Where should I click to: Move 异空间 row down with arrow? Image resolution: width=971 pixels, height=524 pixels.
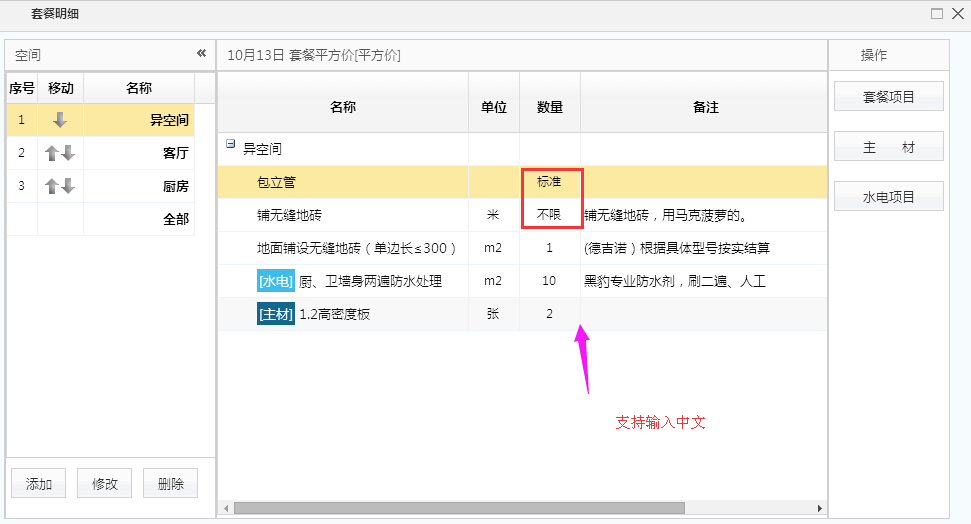60,120
